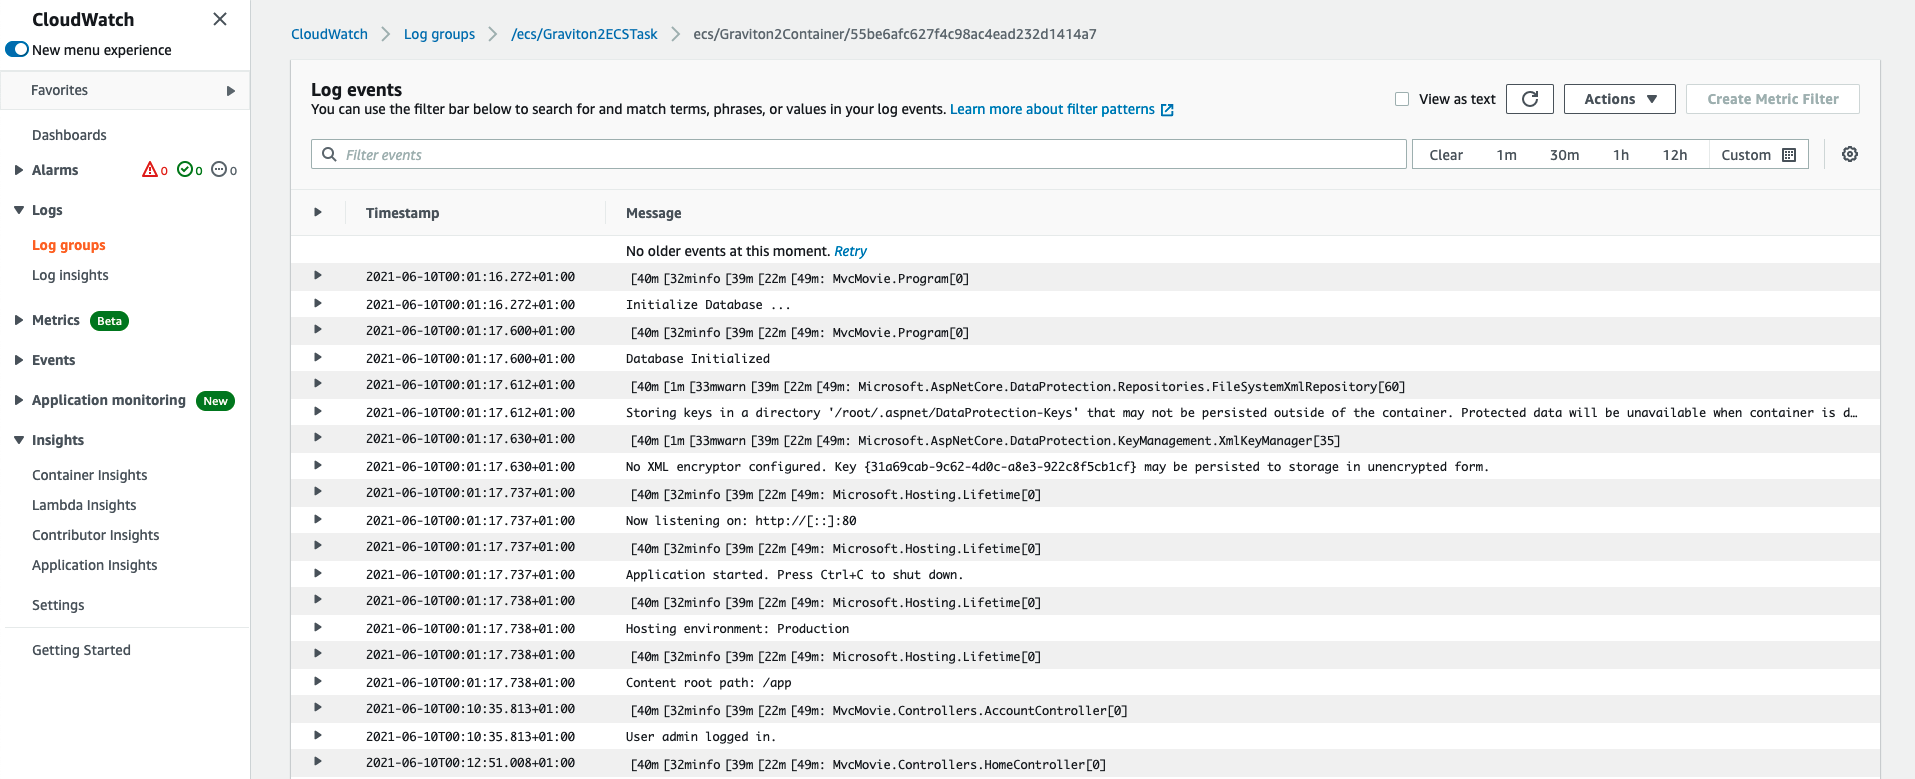Viewport: 1915px width, 779px height.
Task: Open Getting Started in the sidebar
Action: click(x=81, y=650)
